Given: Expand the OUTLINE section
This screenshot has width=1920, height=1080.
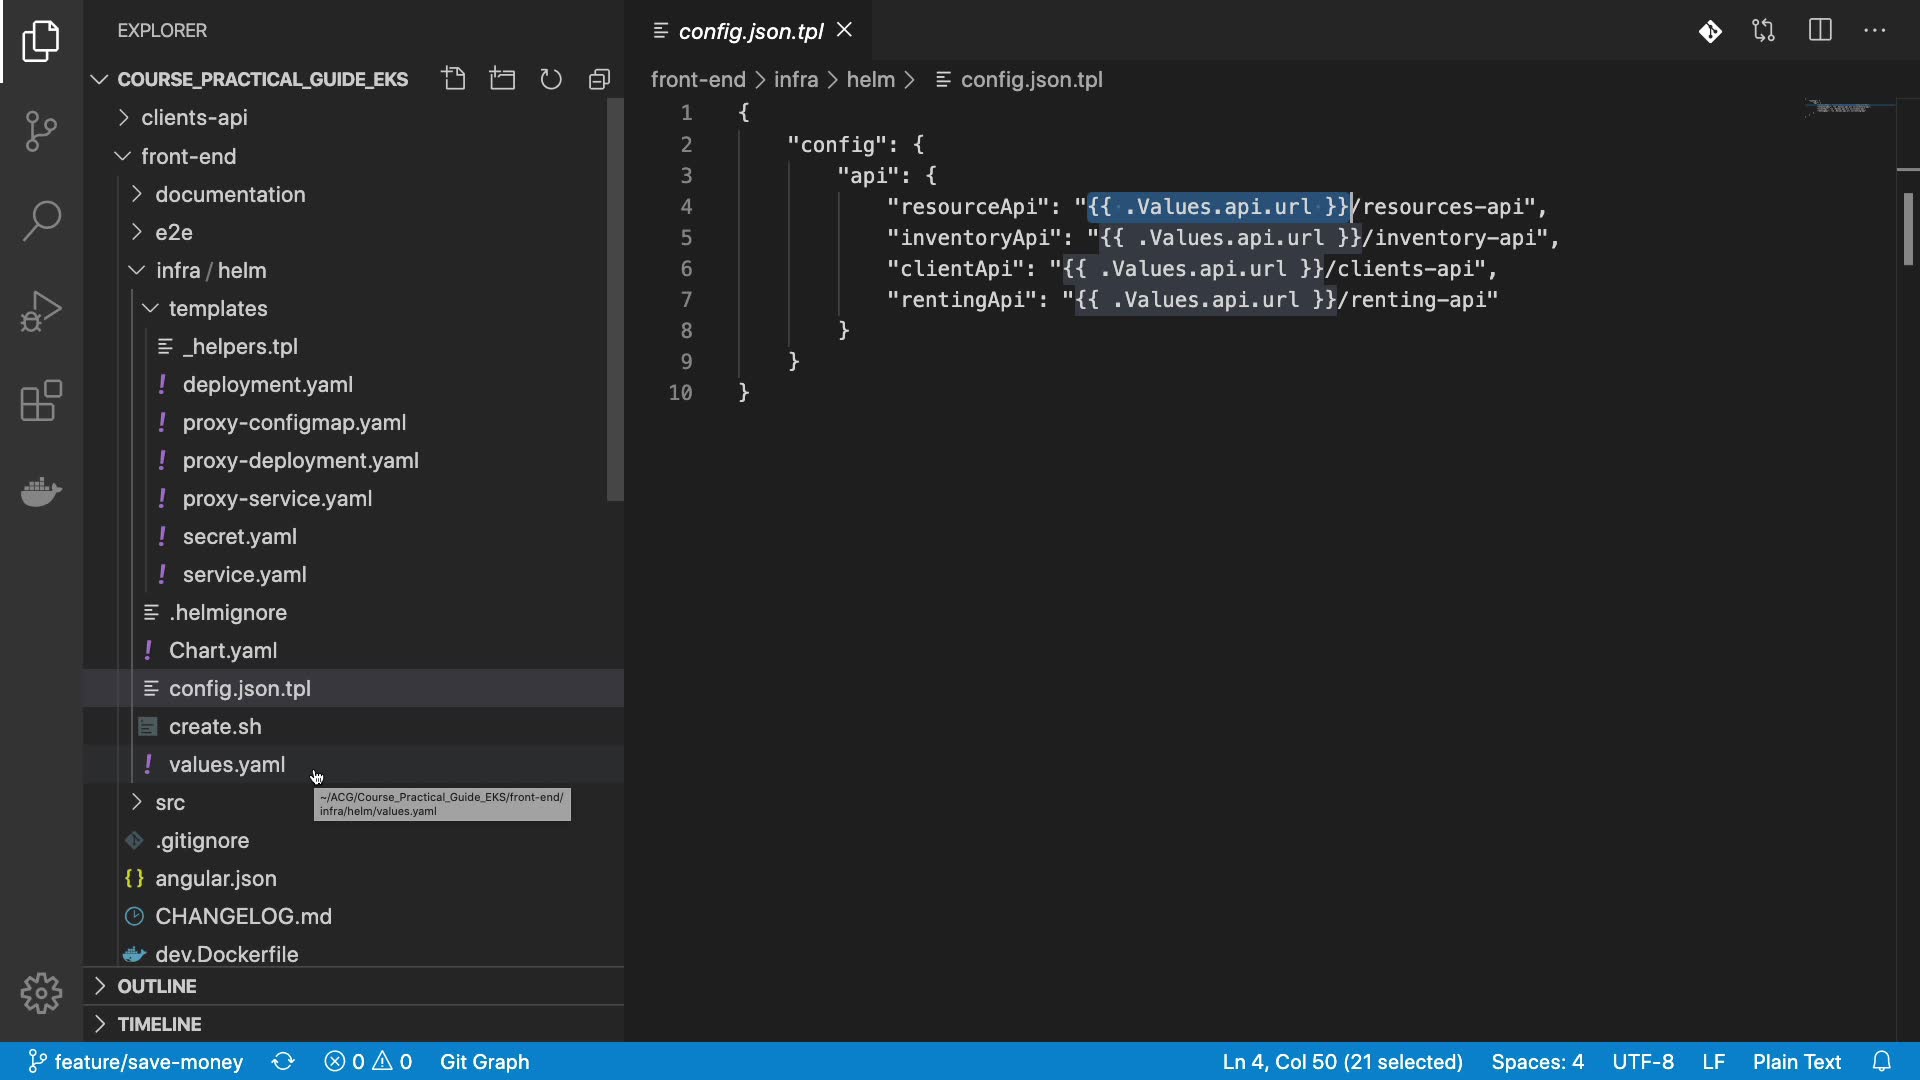Looking at the screenshot, I should tap(157, 986).
